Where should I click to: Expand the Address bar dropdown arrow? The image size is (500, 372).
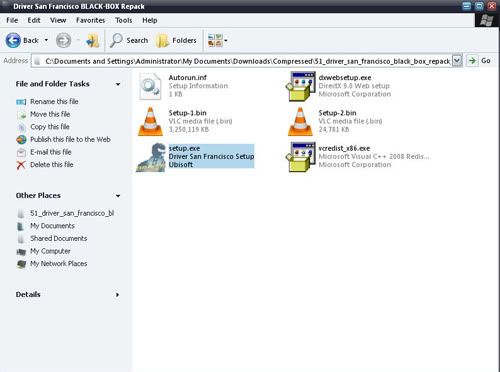[x=457, y=61]
